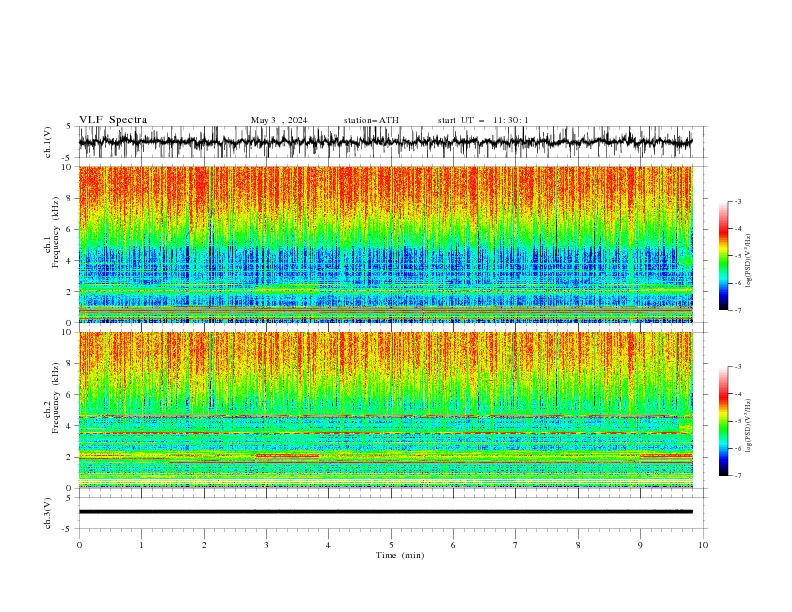Image resolution: width=792 pixels, height=612 pixels.
Task: Select the "start UT = 11:30:1" text
Action: coord(483,120)
